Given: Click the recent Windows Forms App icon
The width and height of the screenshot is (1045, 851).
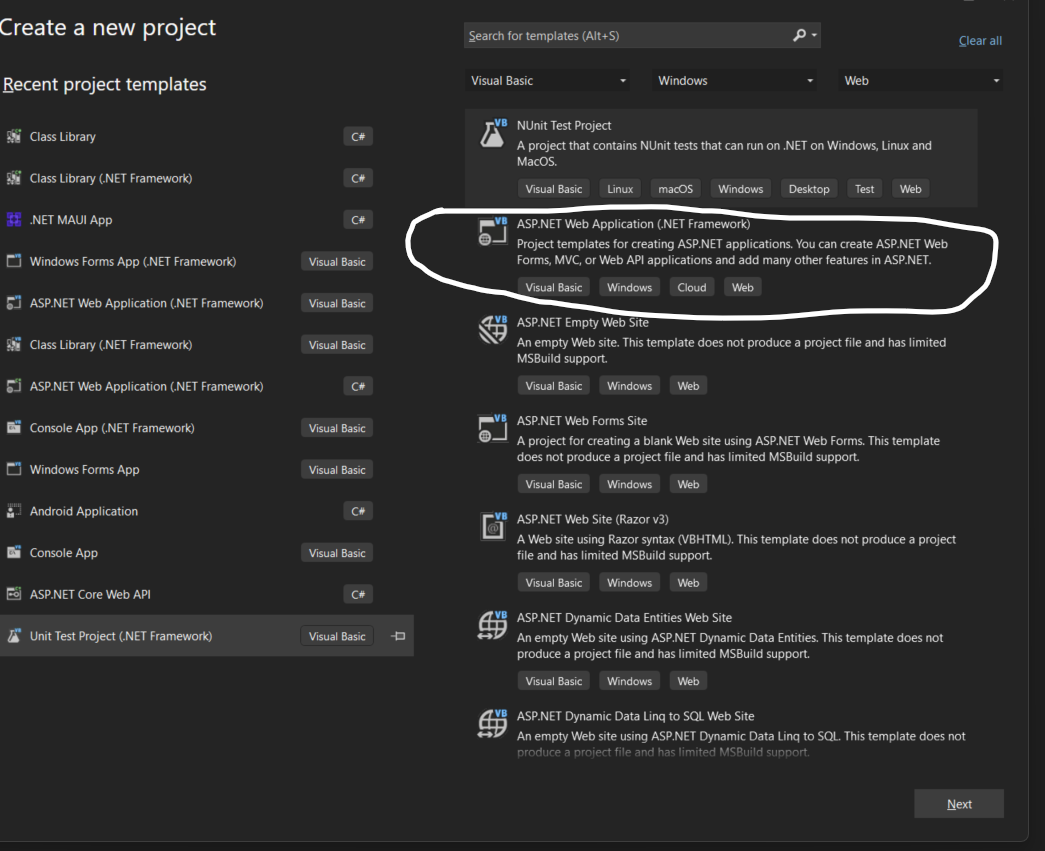Looking at the screenshot, I should [14, 469].
